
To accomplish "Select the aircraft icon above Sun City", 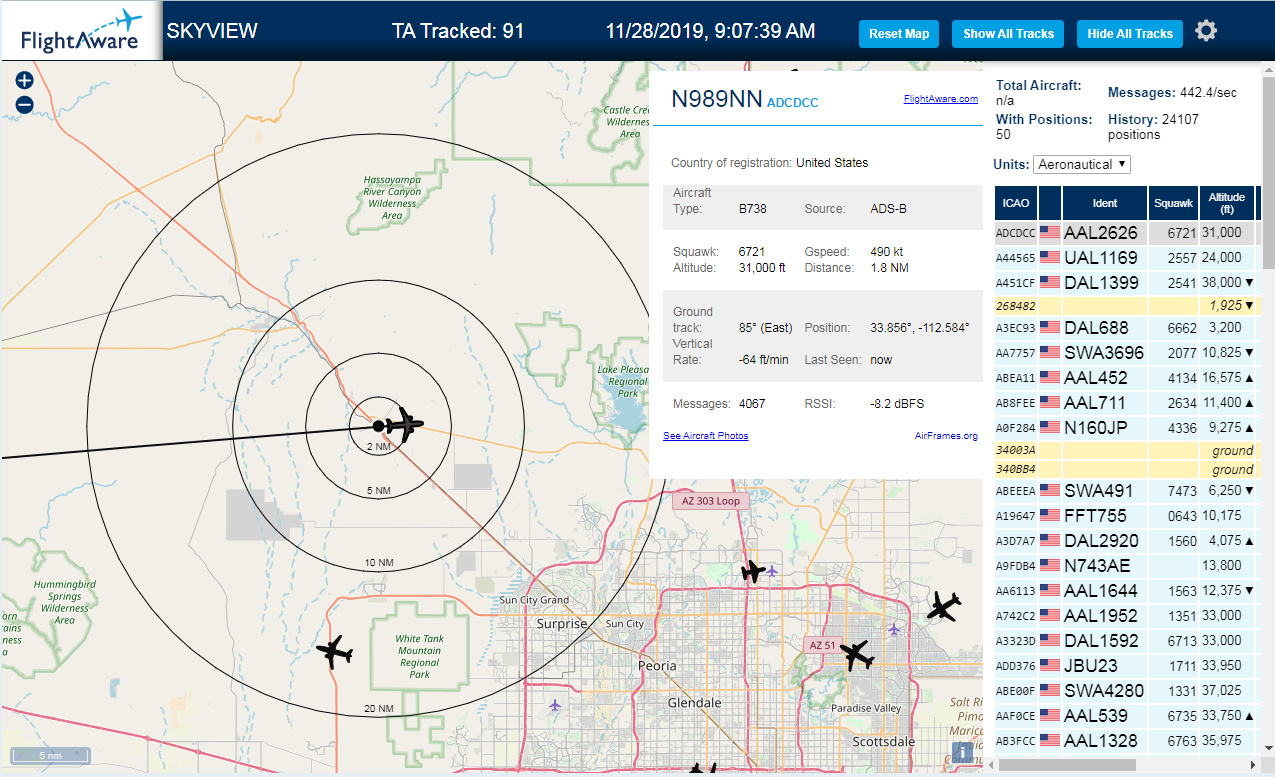I will [x=753, y=572].
